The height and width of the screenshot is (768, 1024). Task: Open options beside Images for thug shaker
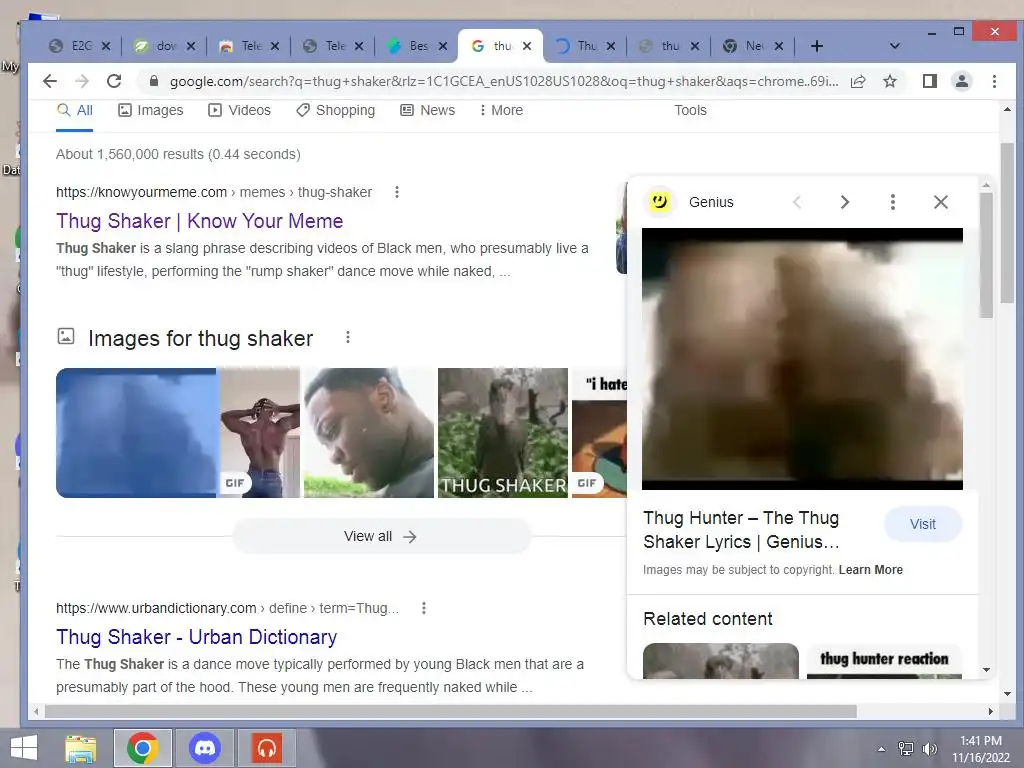348,337
